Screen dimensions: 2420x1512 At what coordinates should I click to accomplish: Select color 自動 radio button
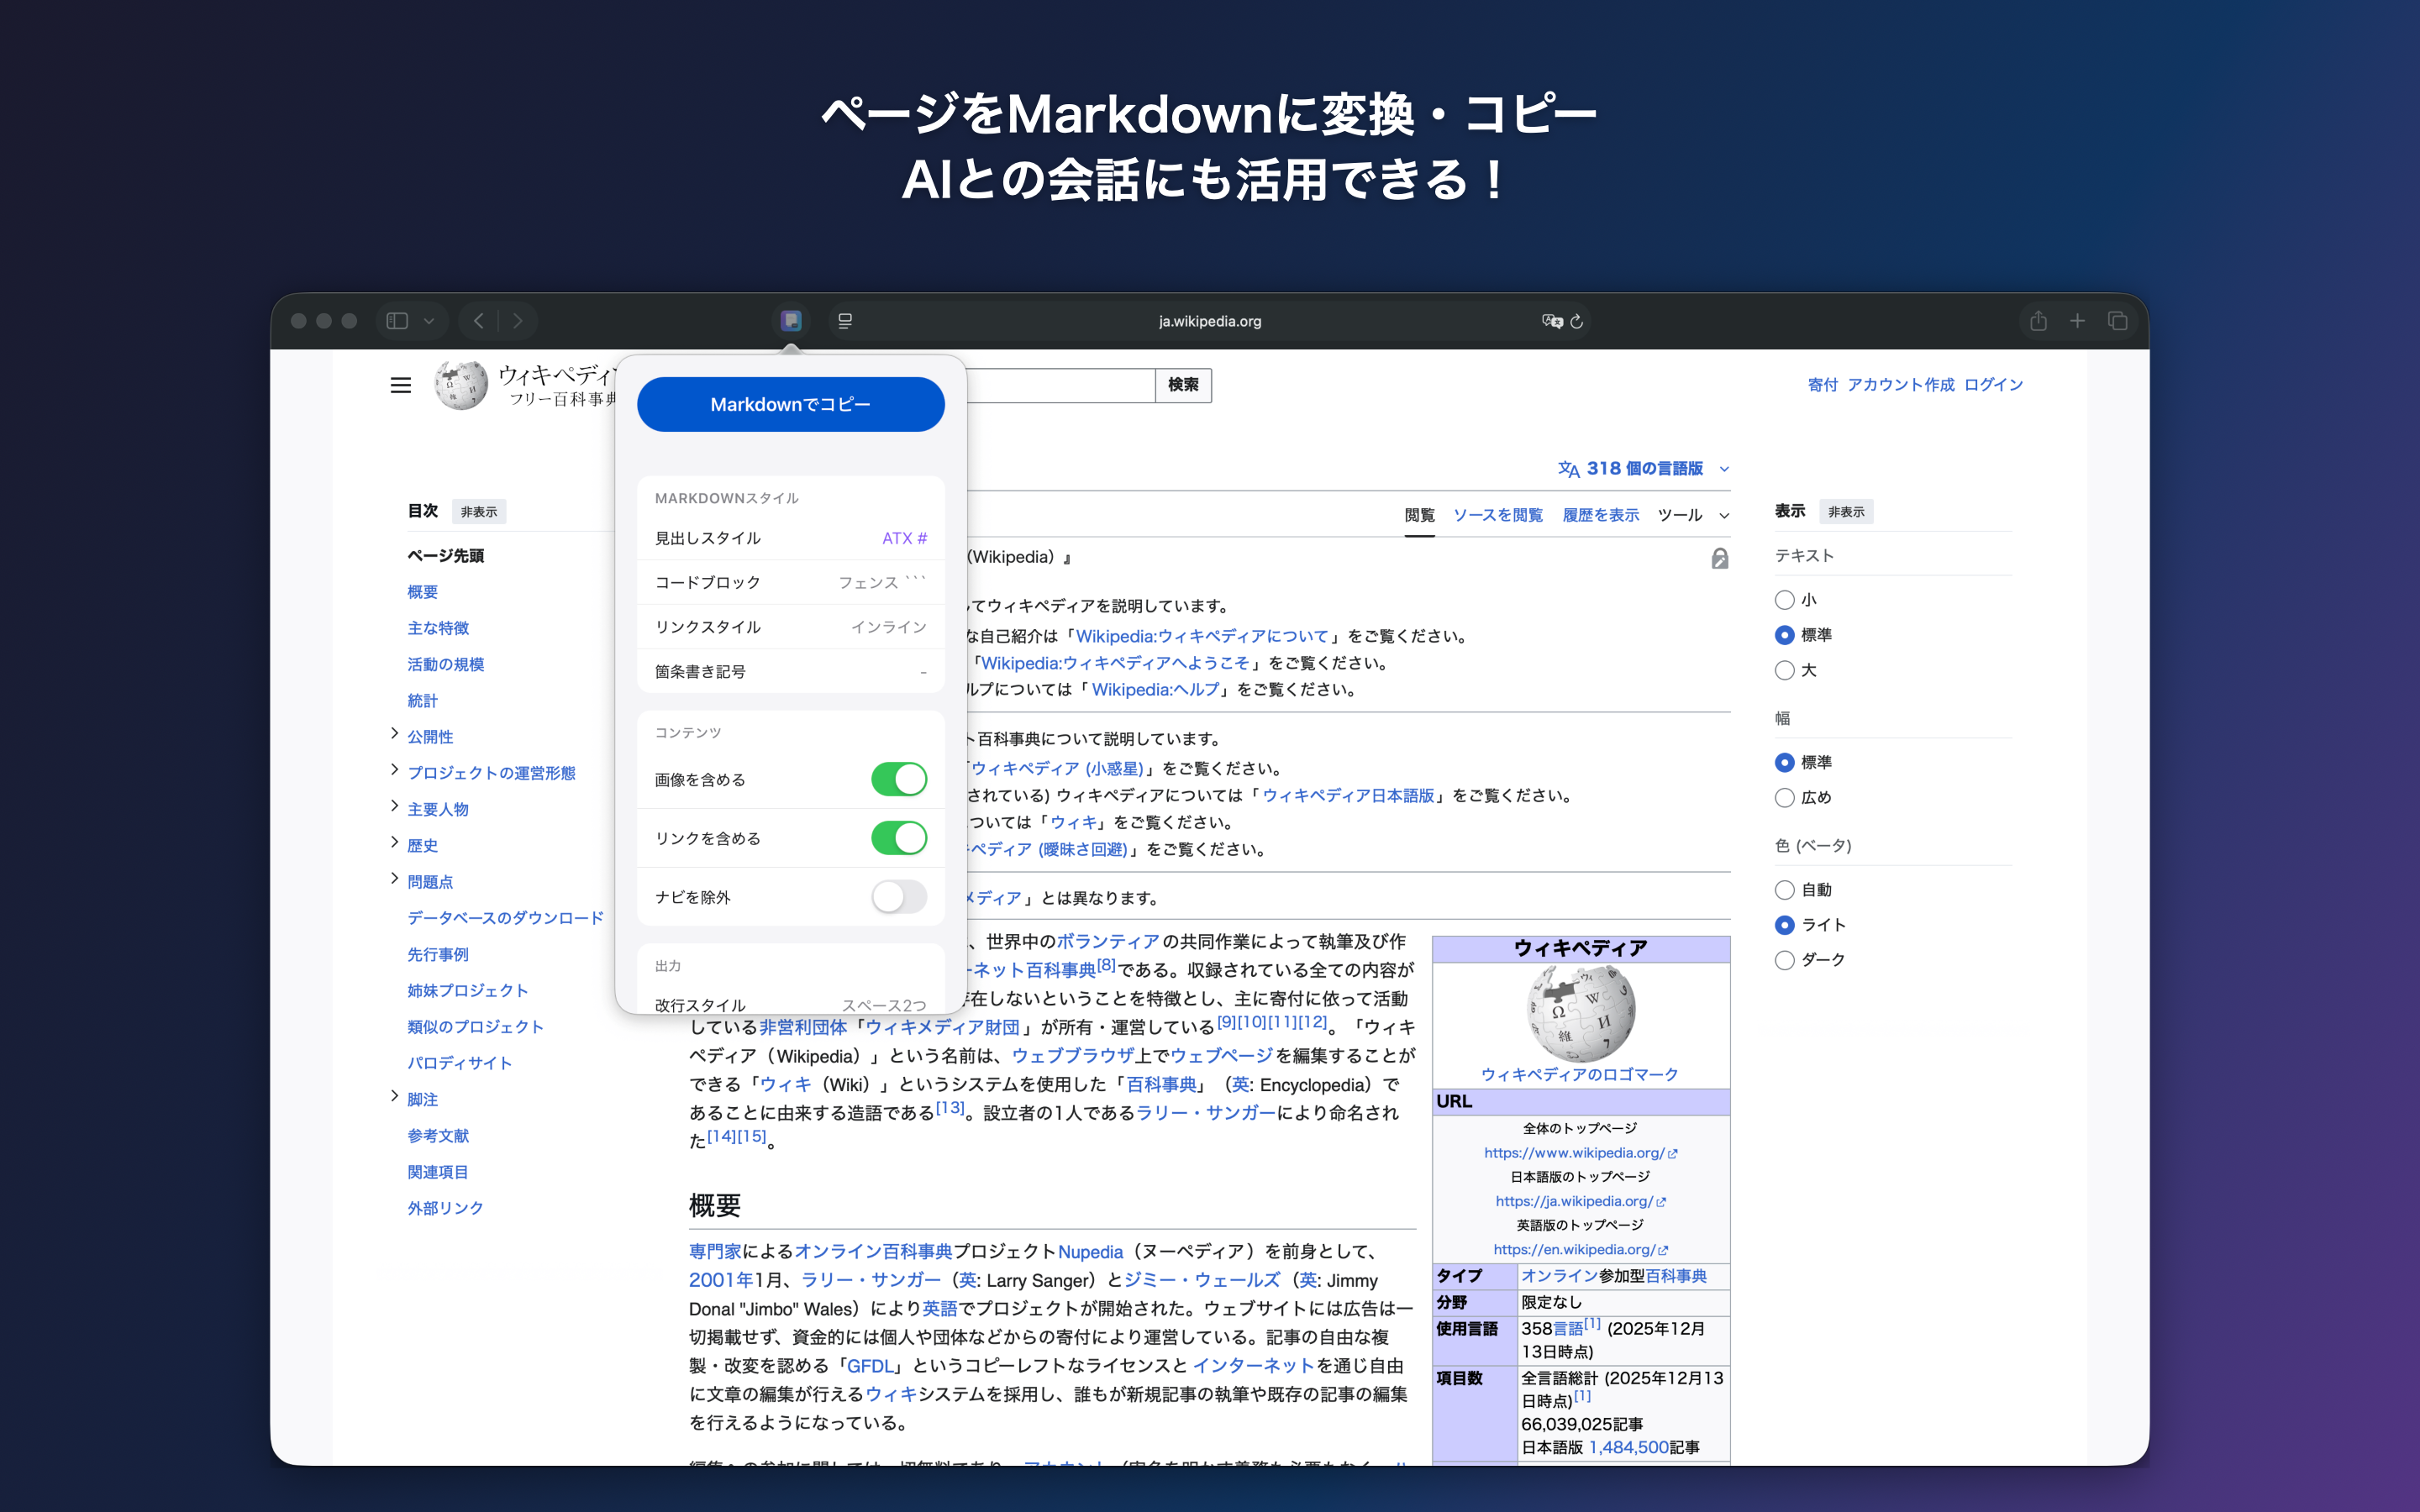click(1784, 890)
